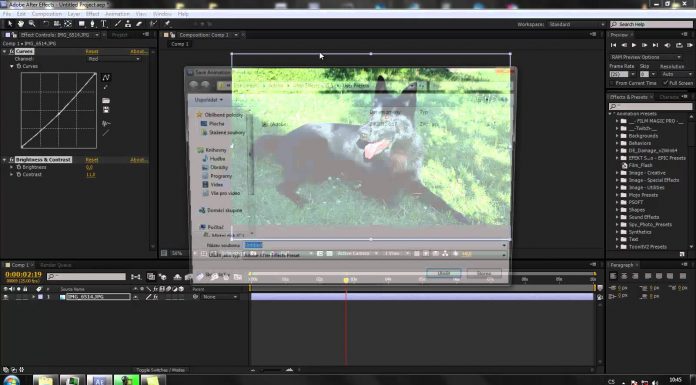
Task: Open Workspace dropdown set to Standard
Action: tap(576, 24)
